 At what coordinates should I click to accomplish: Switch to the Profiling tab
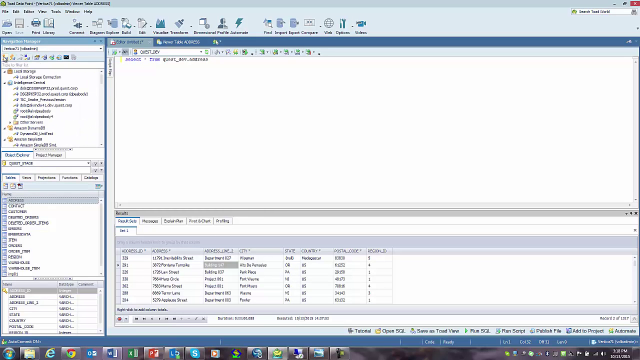click(222, 221)
